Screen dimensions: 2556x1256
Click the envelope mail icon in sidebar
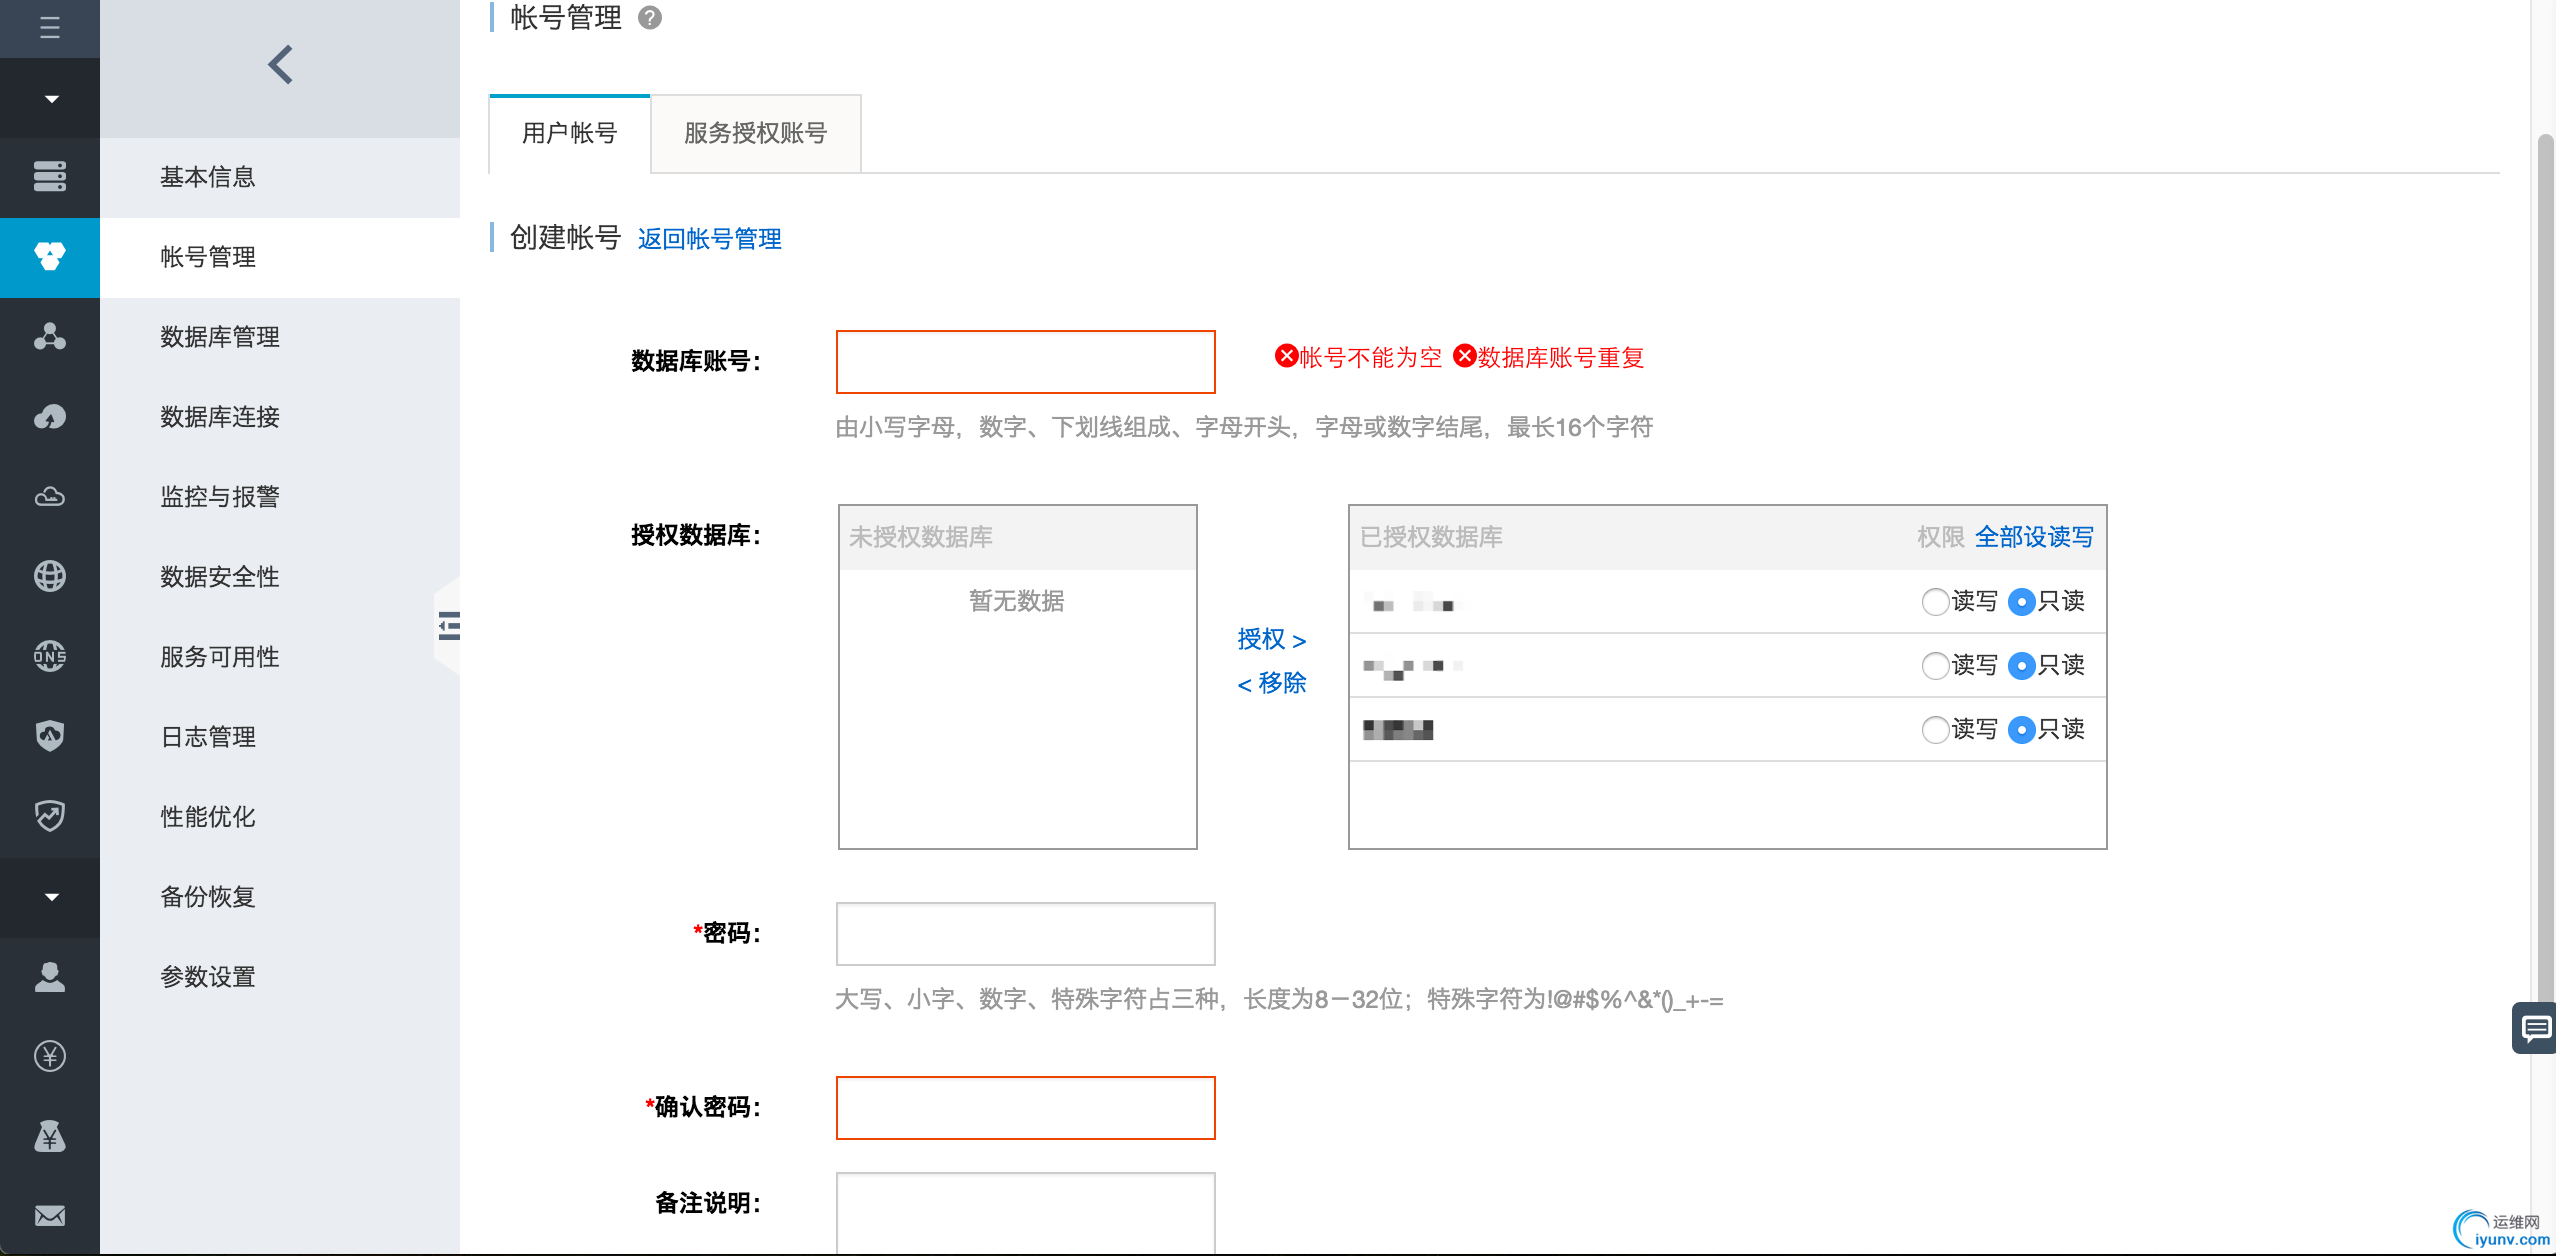49,1215
